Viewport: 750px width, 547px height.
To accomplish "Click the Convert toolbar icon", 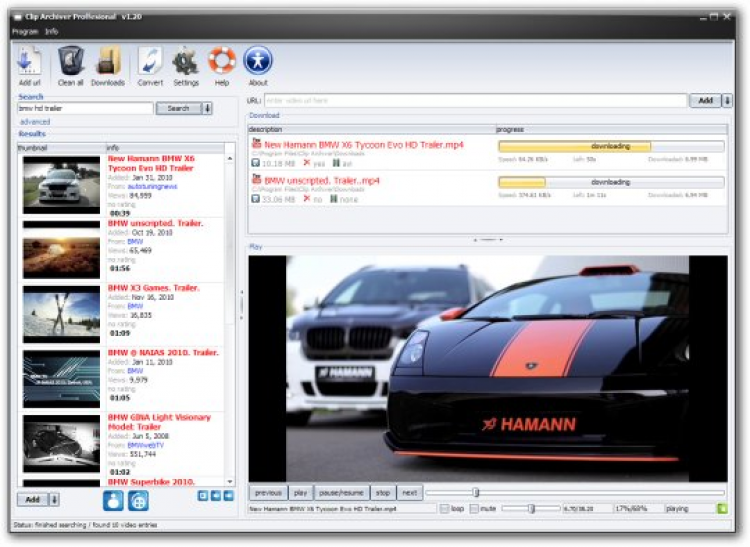I will coord(150,62).
